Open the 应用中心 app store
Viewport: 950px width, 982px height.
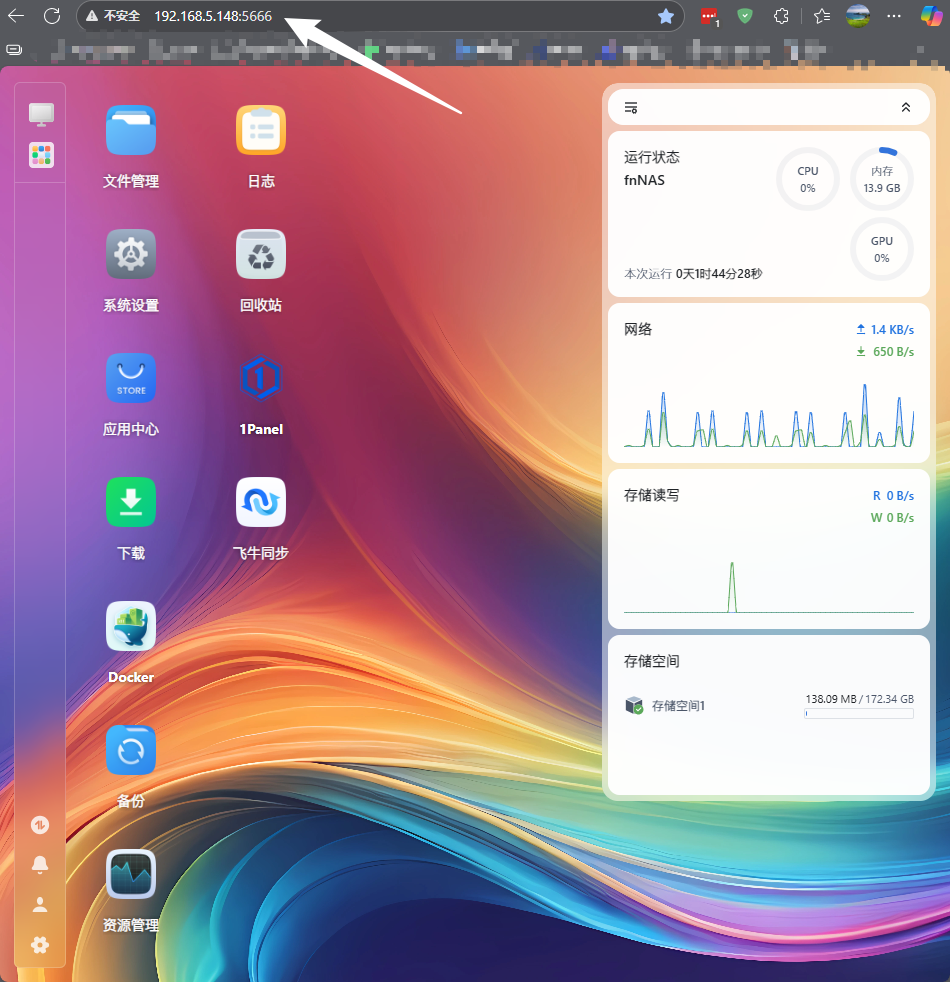131,379
